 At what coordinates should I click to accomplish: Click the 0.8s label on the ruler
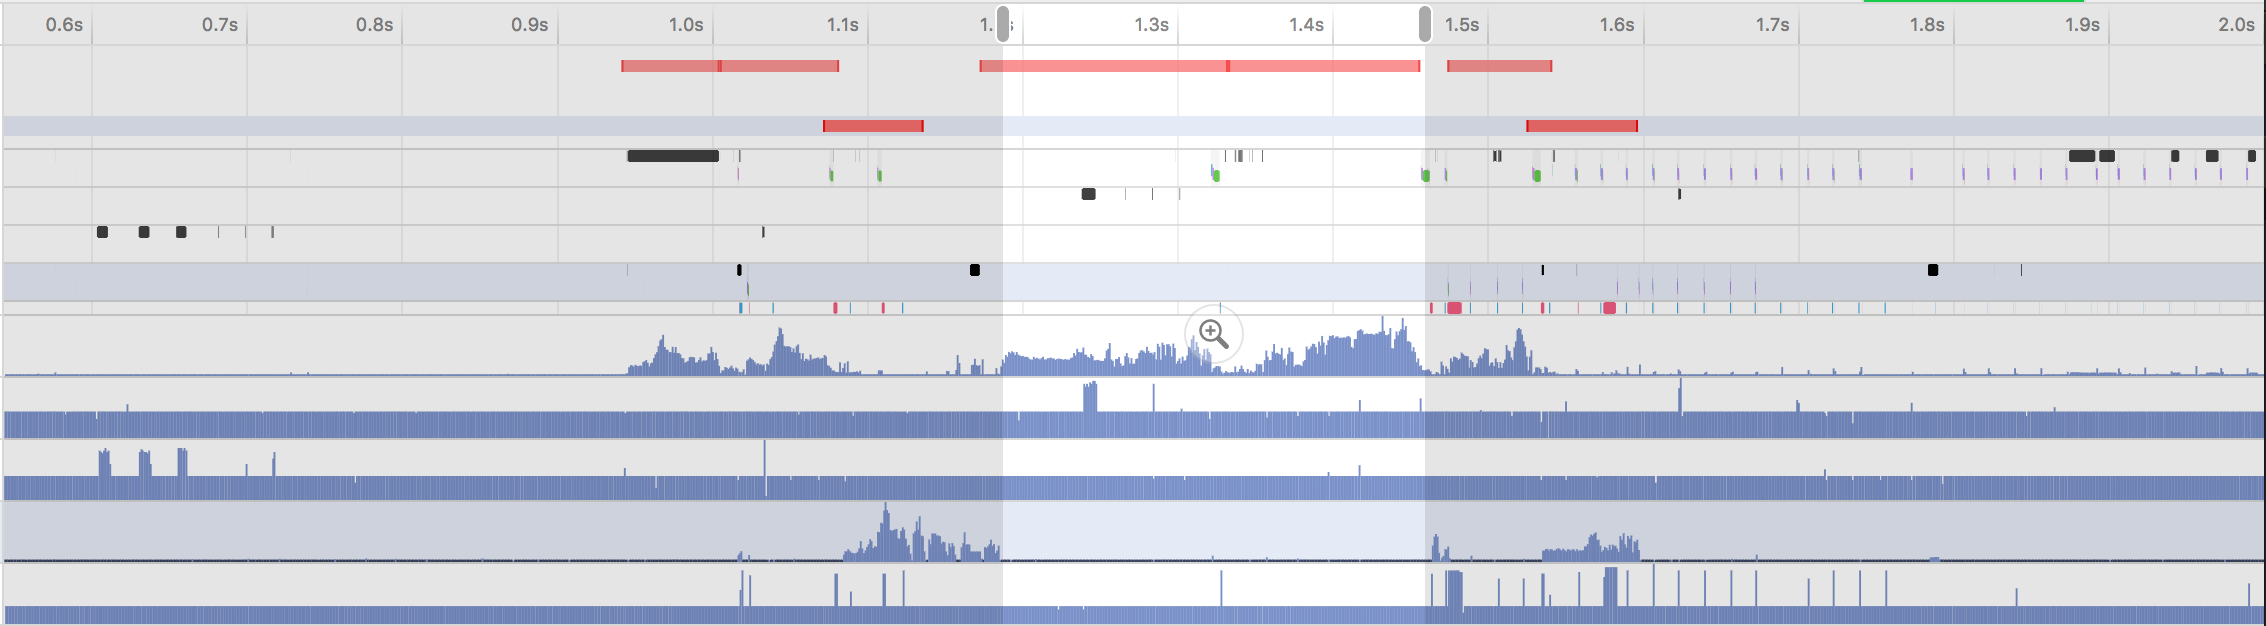coord(375,24)
